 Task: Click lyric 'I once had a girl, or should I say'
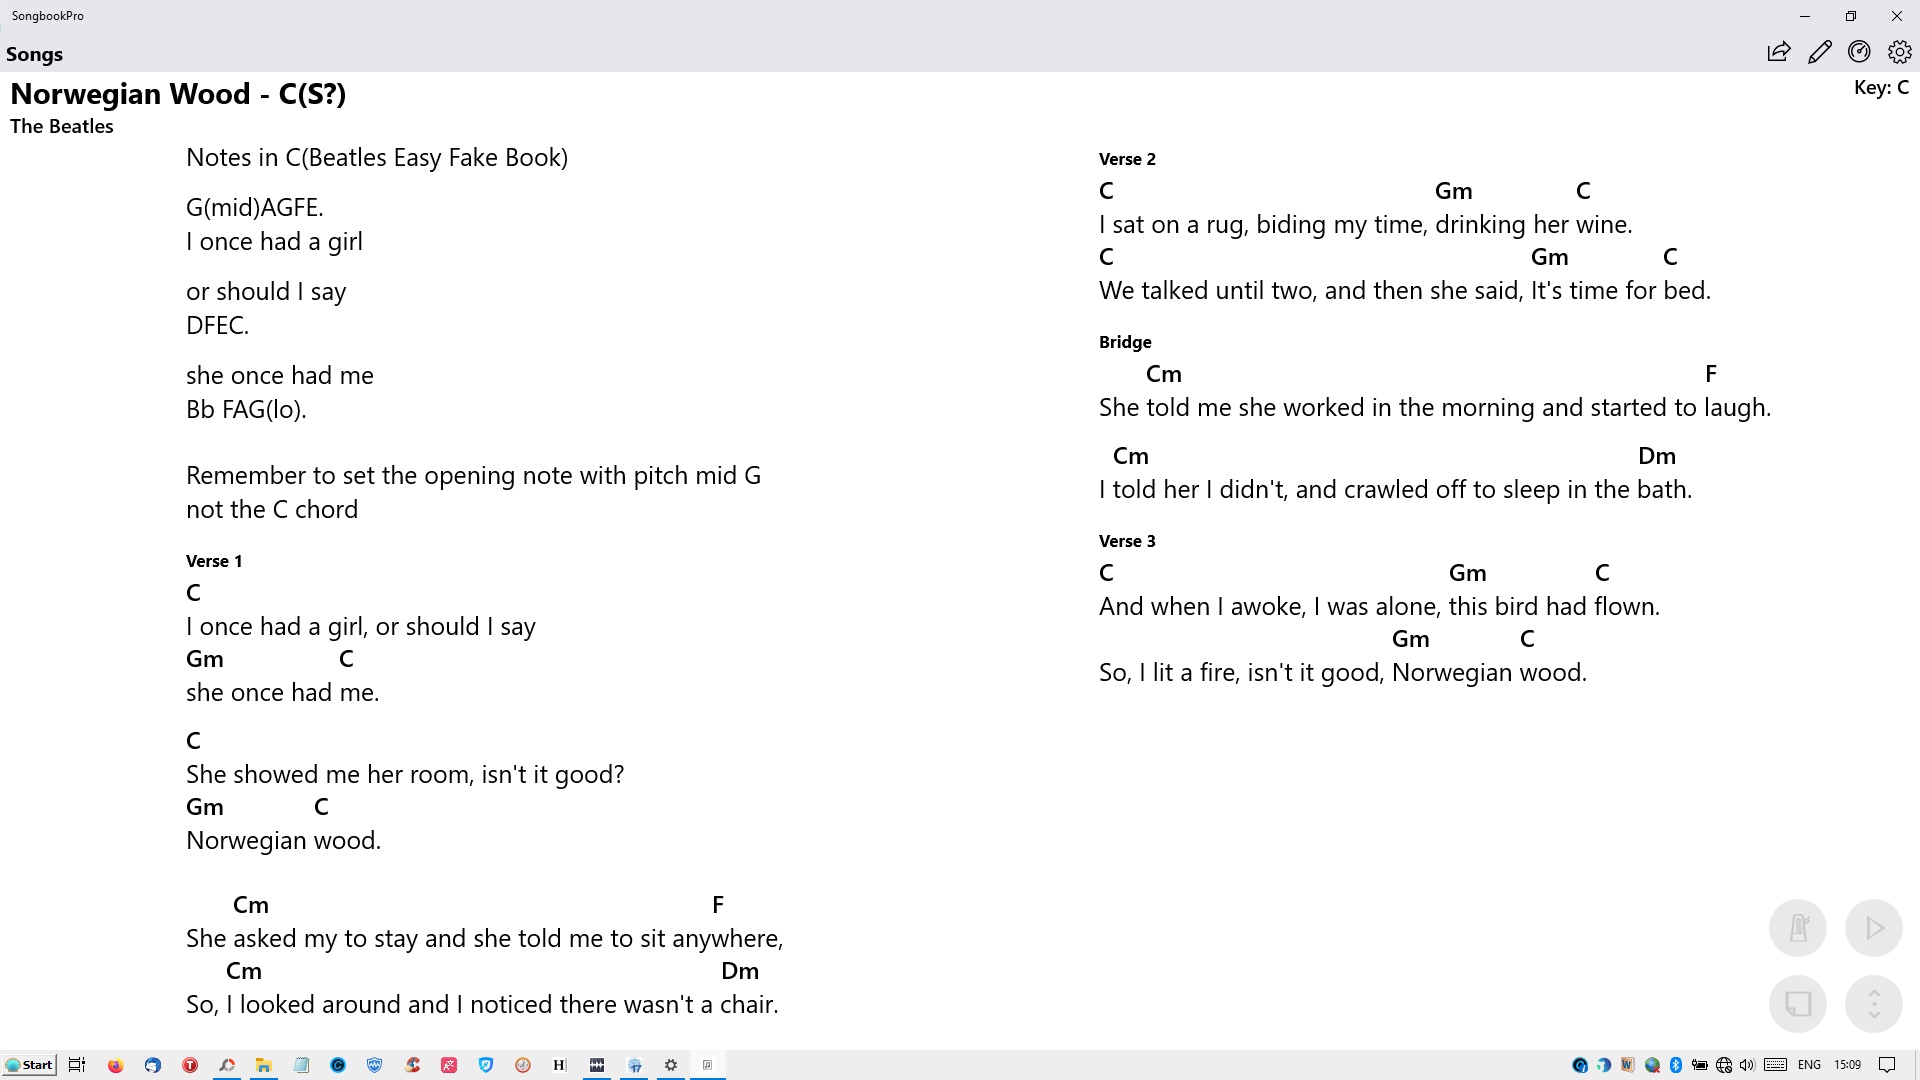(361, 627)
